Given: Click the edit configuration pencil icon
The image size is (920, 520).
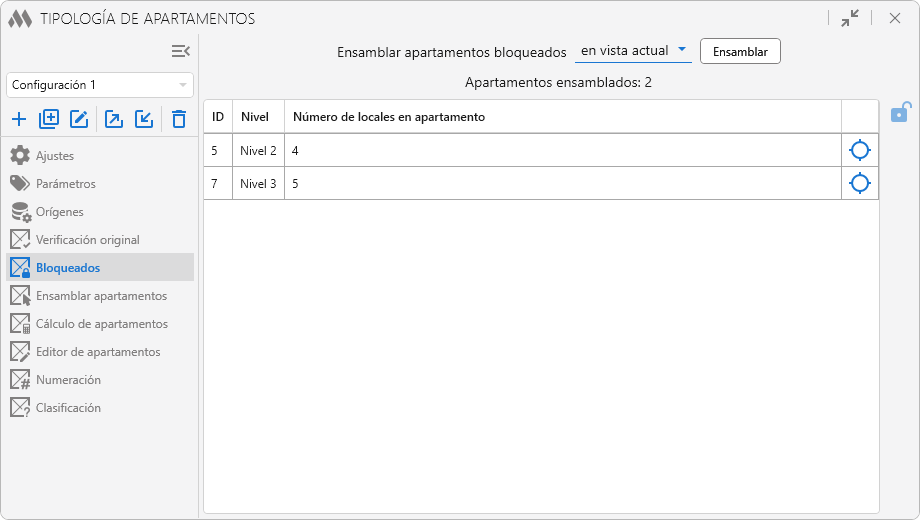Looking at the screenshot, I should pyautogui.click(x=79, y=120).
